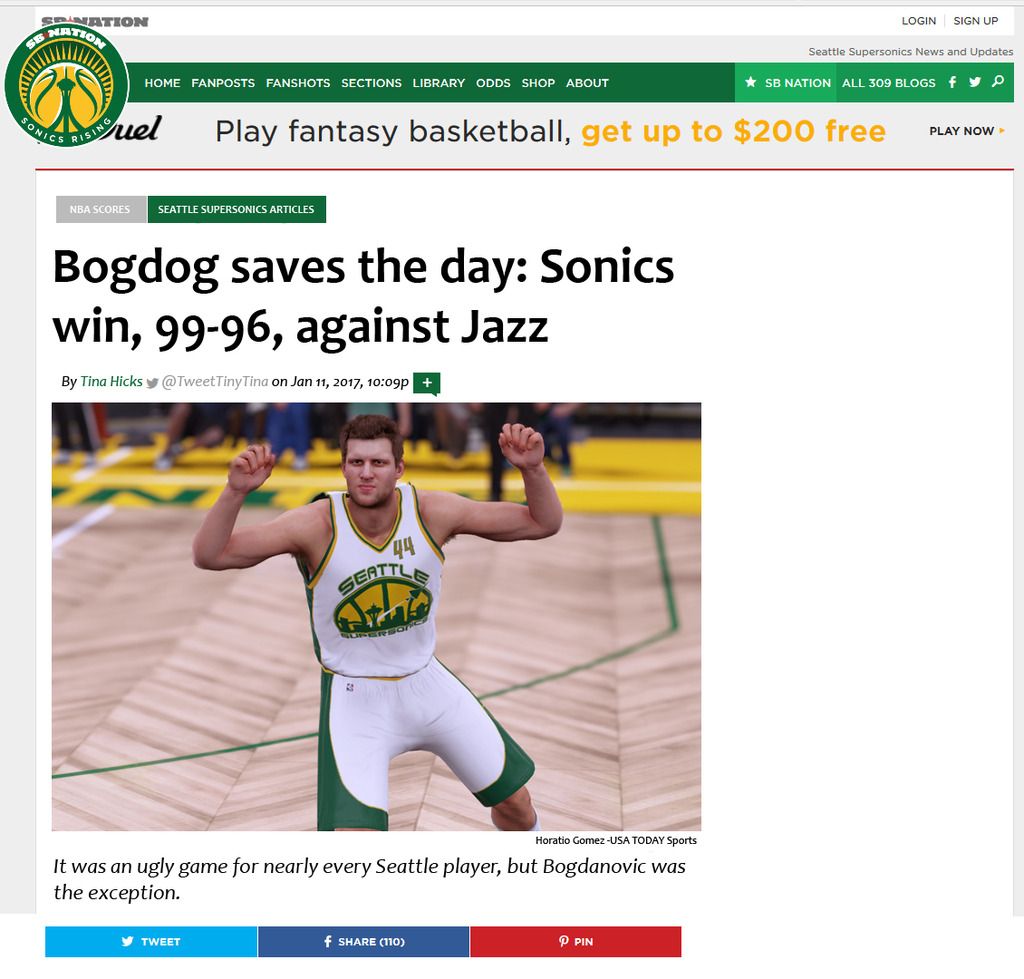Open author Tina Hicks profile link
Image resolution: width=1024 pixels, height=979 pixels.
111,381
